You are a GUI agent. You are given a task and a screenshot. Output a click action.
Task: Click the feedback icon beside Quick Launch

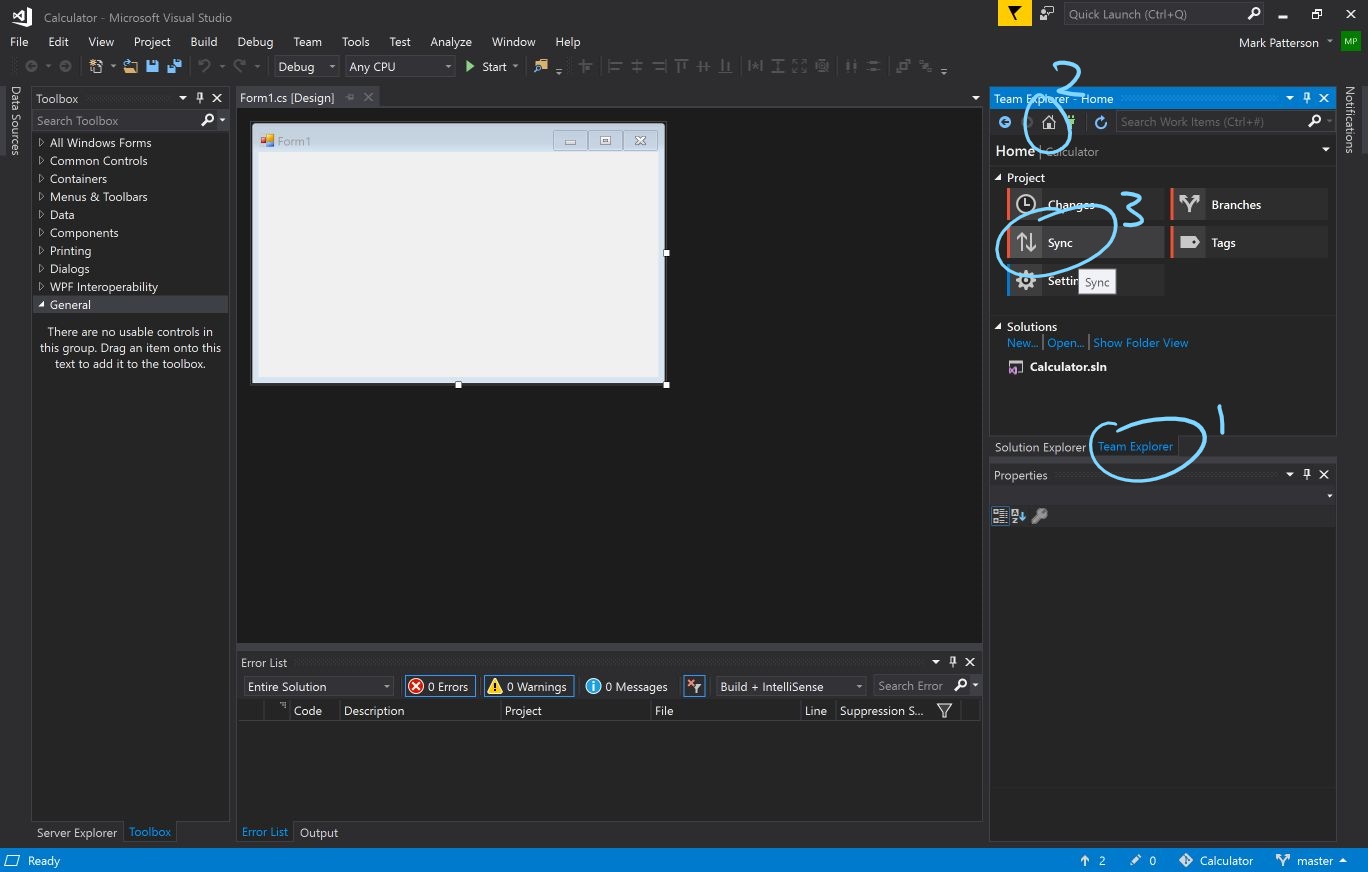coord(1046,14)
